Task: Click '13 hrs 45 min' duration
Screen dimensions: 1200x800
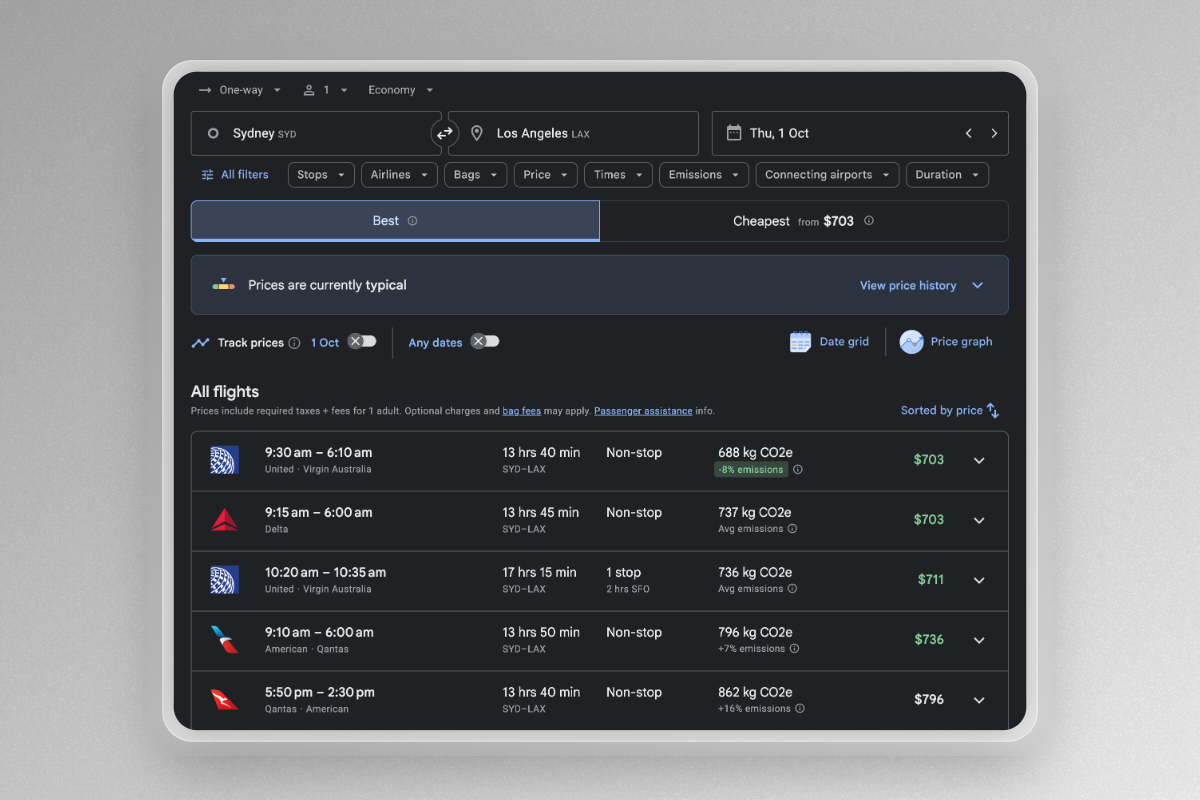Action: 541,513
